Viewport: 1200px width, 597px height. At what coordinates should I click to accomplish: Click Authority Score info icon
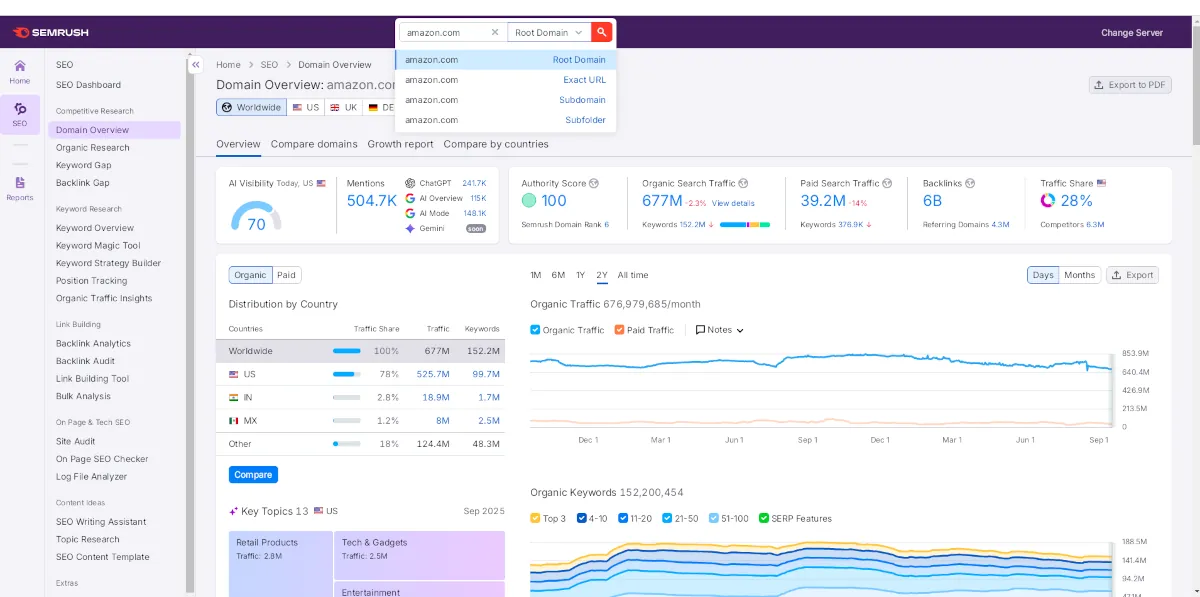[594, 183]
